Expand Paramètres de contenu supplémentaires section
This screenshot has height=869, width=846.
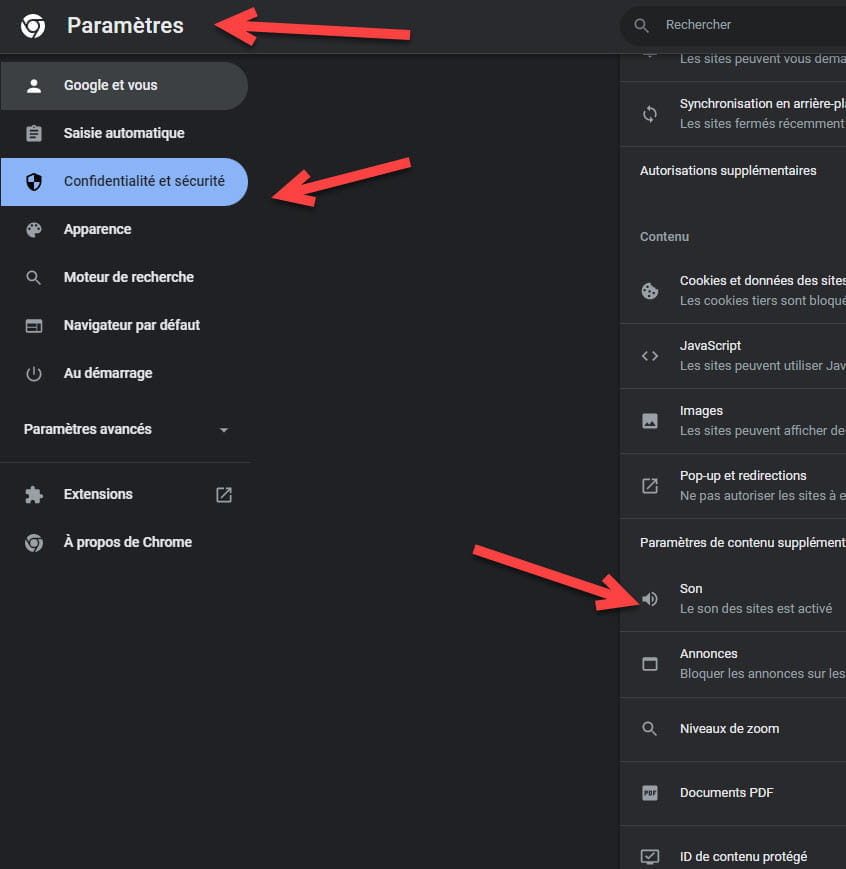(742, 542)
